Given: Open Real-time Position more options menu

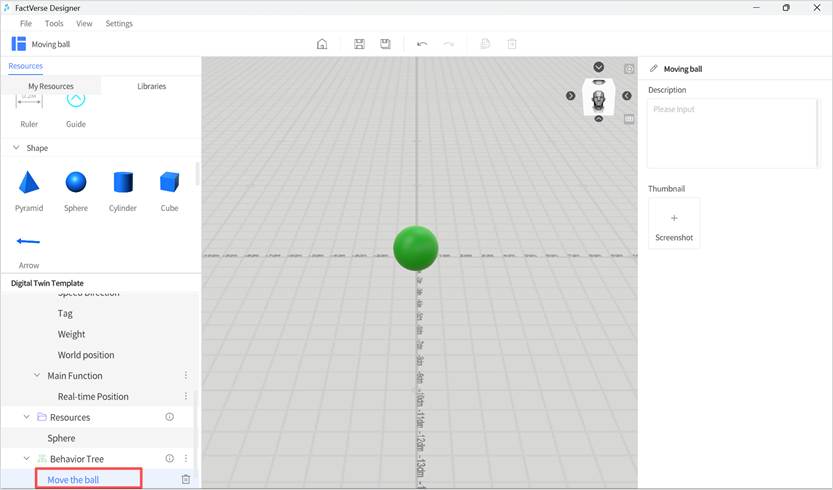Looking at the screenshot, I should (186, 396).
